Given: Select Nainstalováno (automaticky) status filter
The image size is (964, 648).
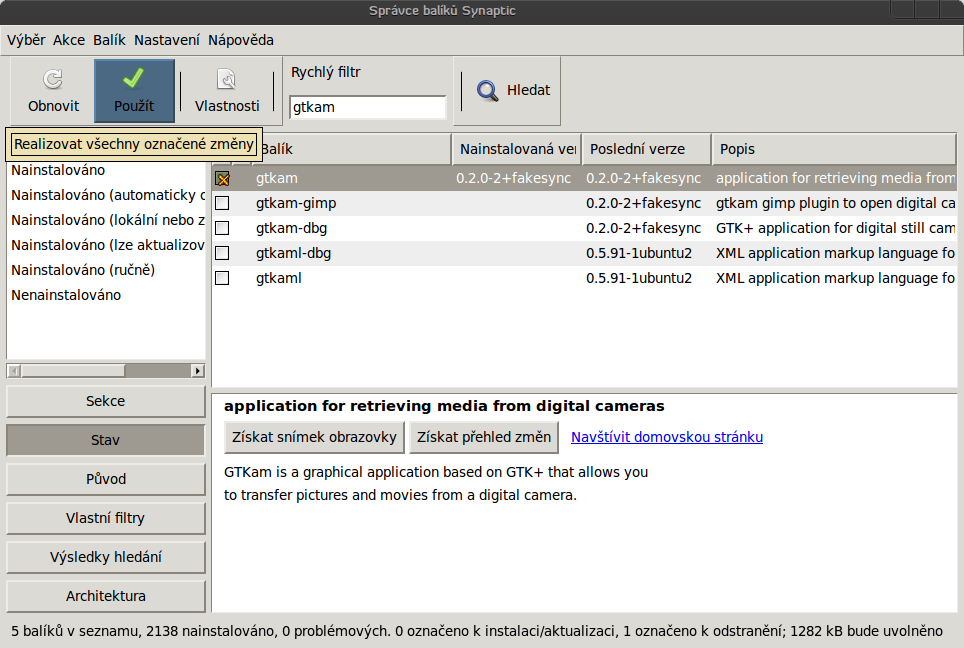Looking at the screenshot, I should tap(106, 196).
